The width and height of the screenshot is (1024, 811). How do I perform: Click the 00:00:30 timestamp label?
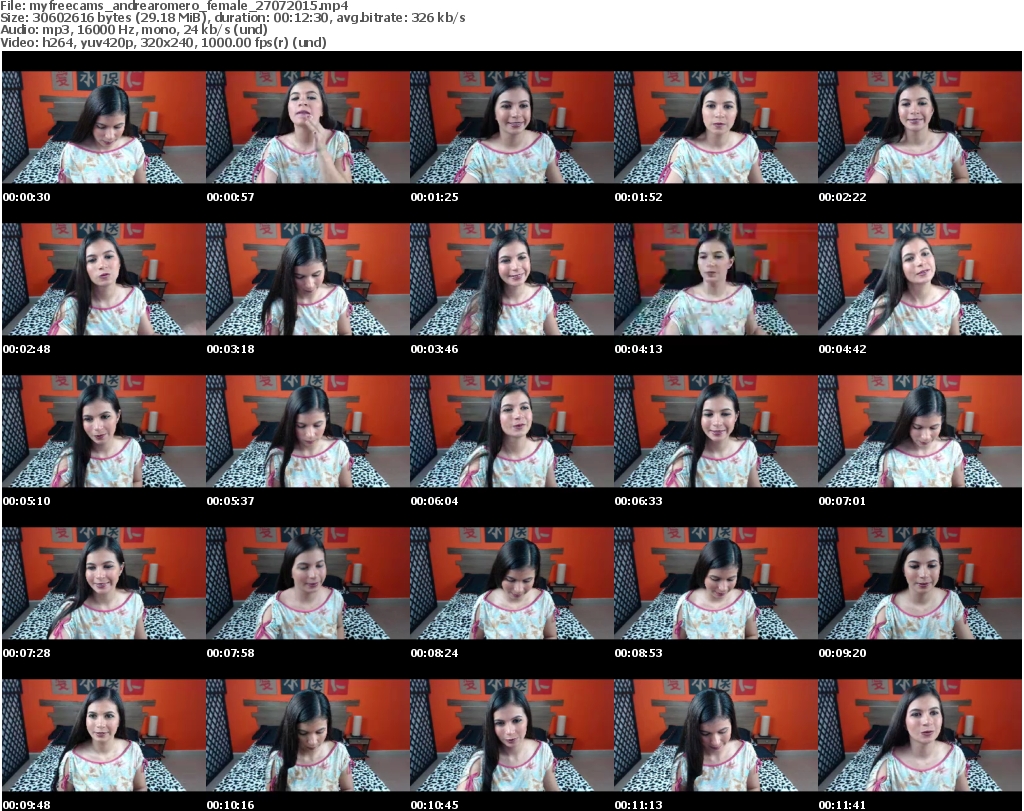(27, 197)
